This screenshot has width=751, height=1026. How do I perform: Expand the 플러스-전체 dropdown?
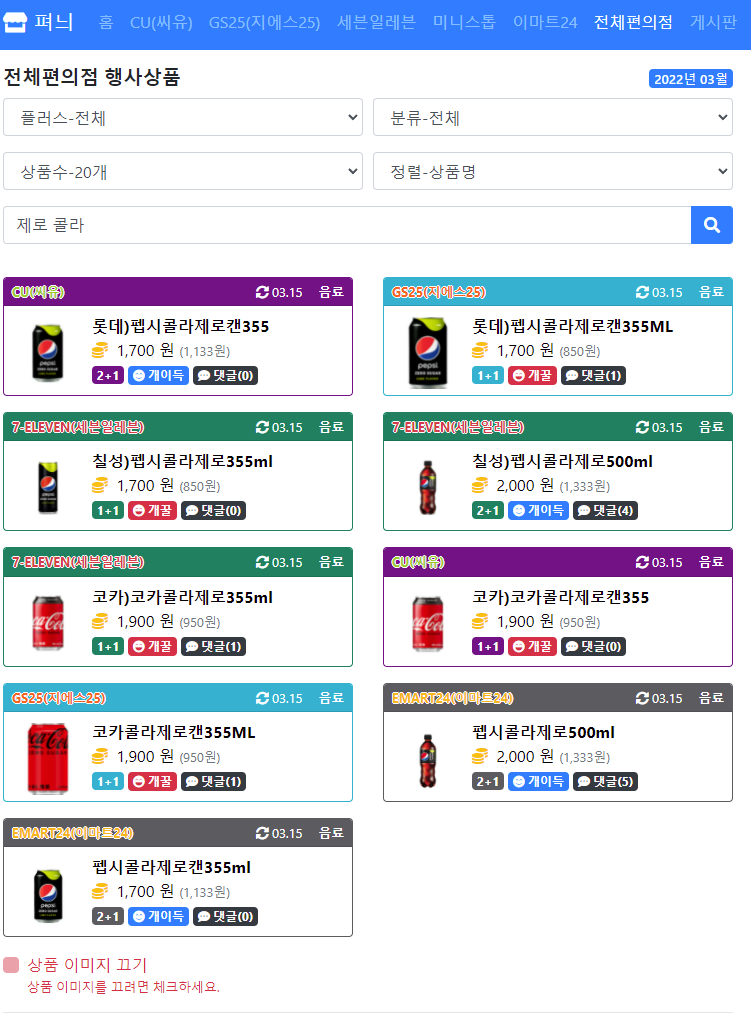183,117
